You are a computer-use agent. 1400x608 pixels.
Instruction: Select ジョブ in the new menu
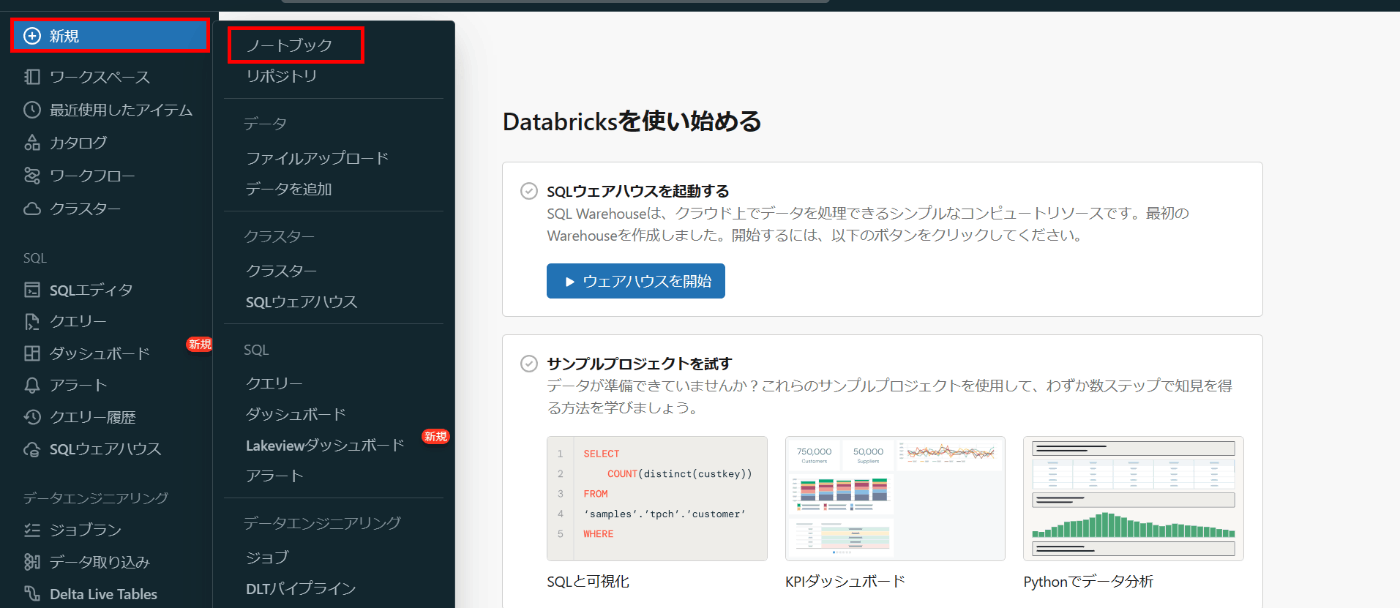tap(267, 557)
